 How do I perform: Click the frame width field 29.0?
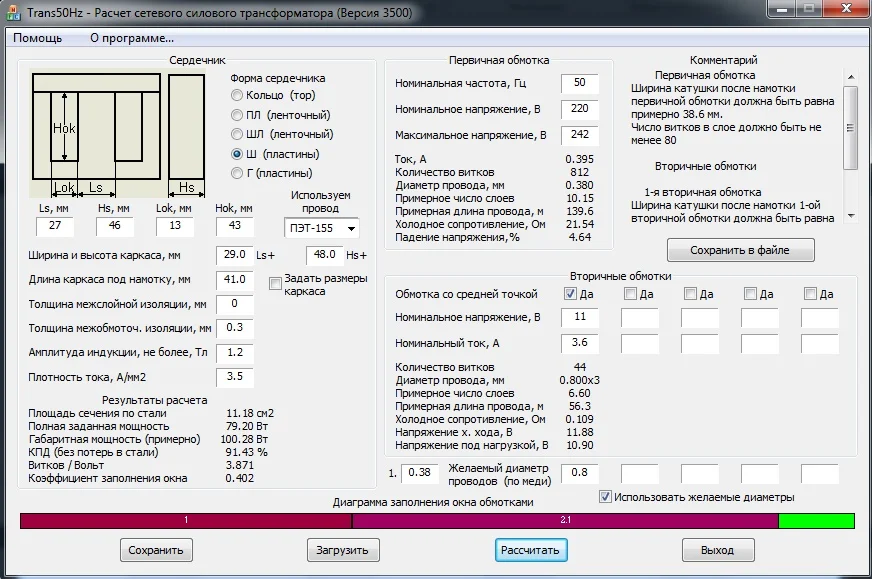[235, 255]
